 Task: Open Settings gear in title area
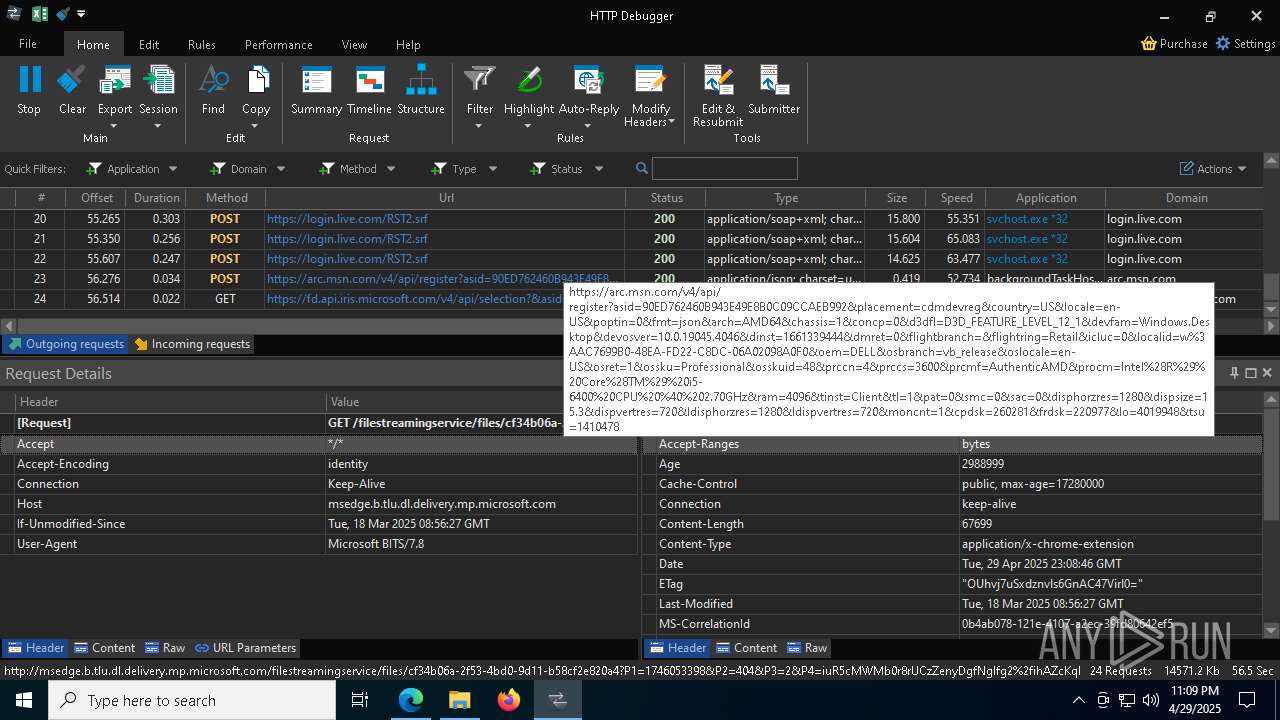point(1222,44)
